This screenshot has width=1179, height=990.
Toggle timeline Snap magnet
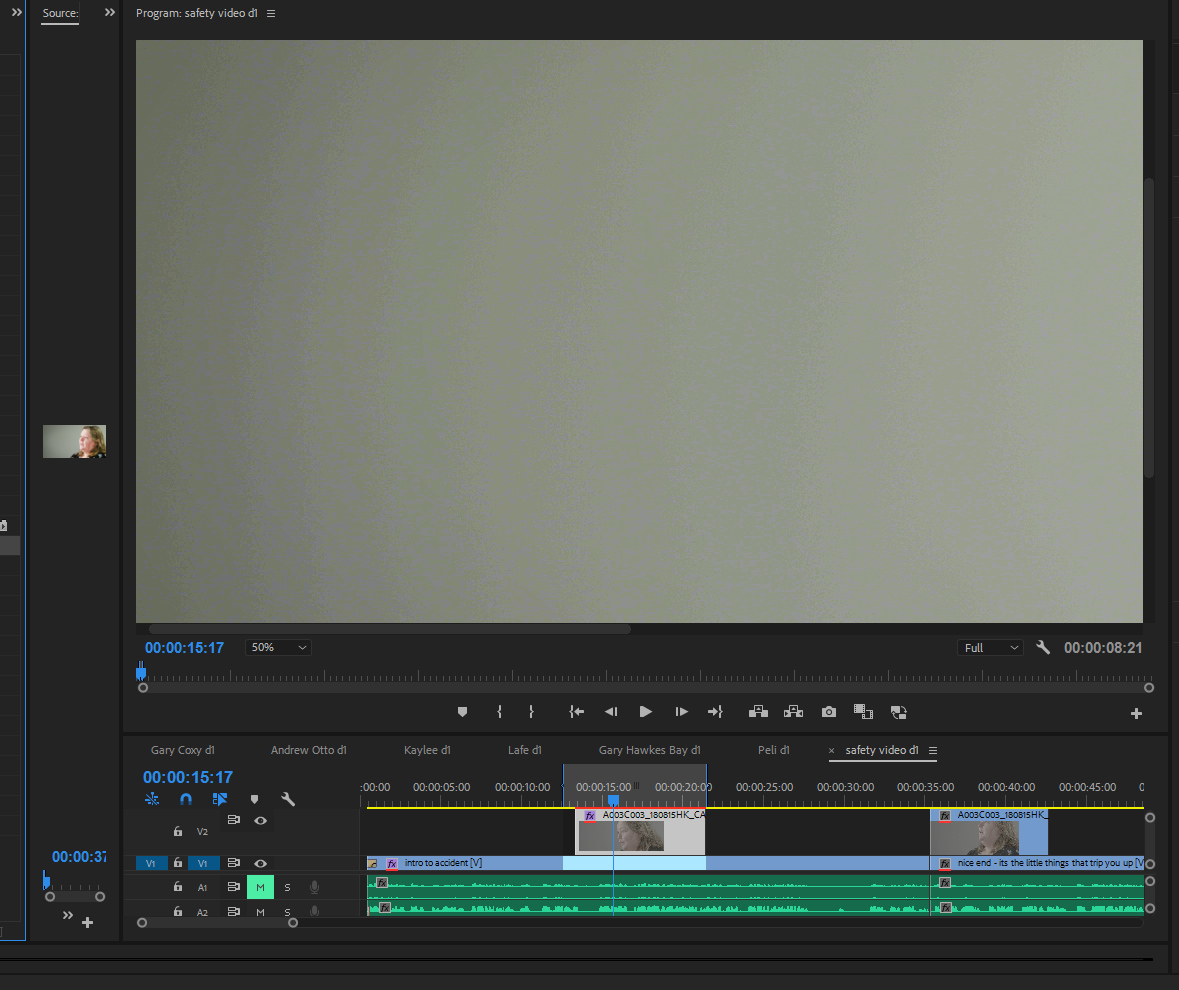click(186, 799)
